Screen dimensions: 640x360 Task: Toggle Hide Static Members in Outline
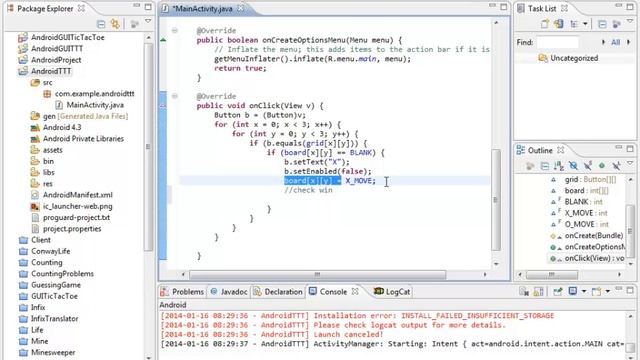[587, 166]
